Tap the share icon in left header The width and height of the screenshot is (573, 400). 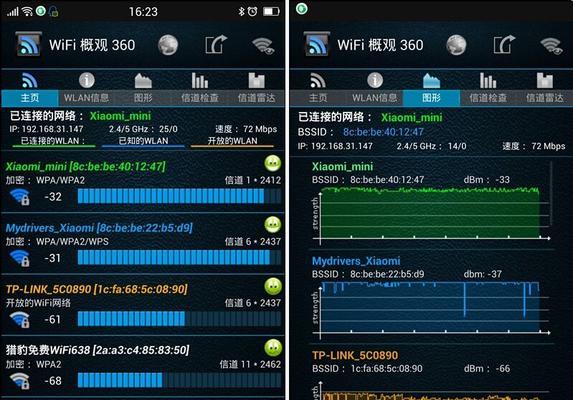tap(216, 45)
